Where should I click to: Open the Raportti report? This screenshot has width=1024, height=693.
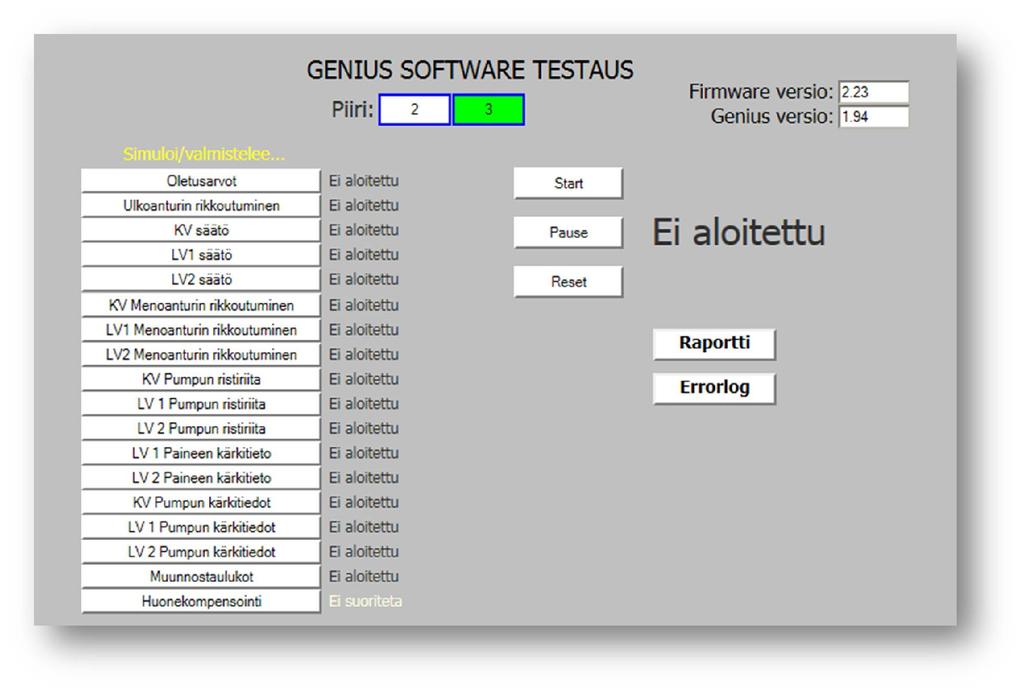pos(714,344)
